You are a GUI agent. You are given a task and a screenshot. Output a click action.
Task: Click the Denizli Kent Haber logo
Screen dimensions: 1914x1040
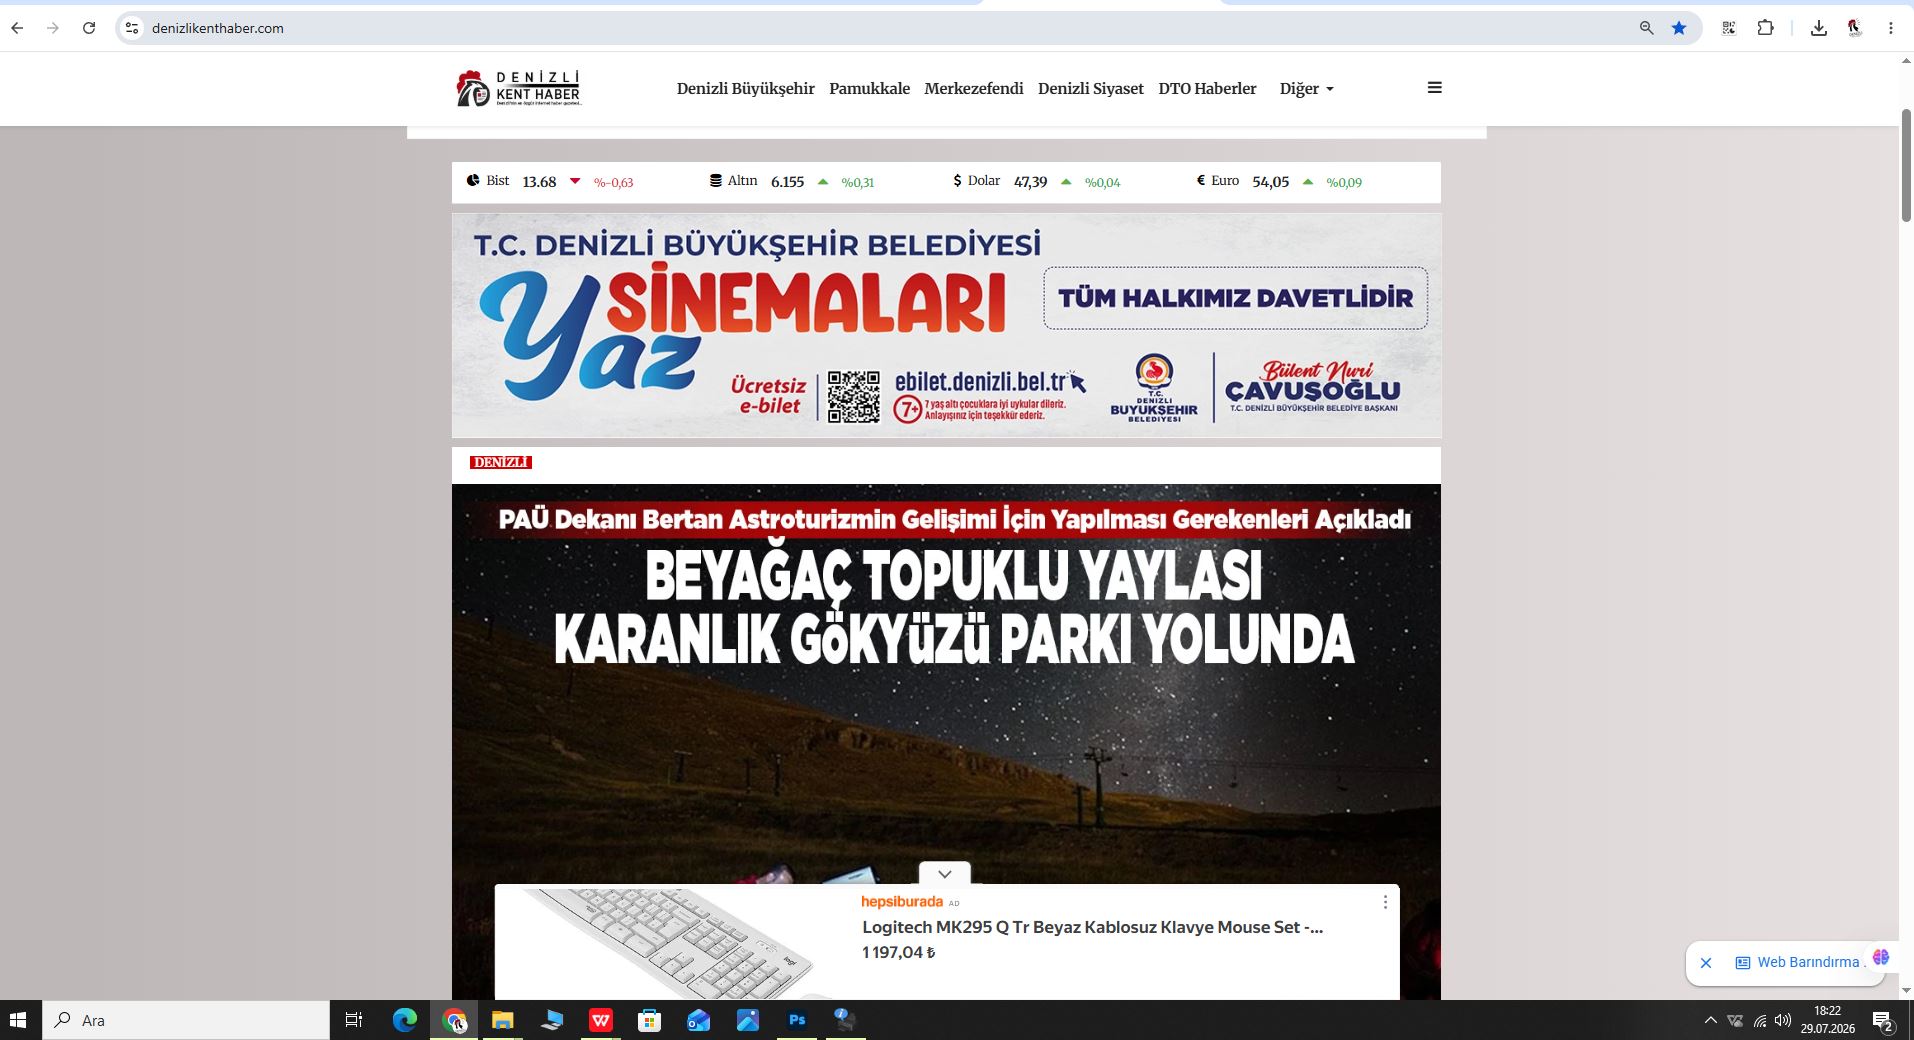point(518,88)
